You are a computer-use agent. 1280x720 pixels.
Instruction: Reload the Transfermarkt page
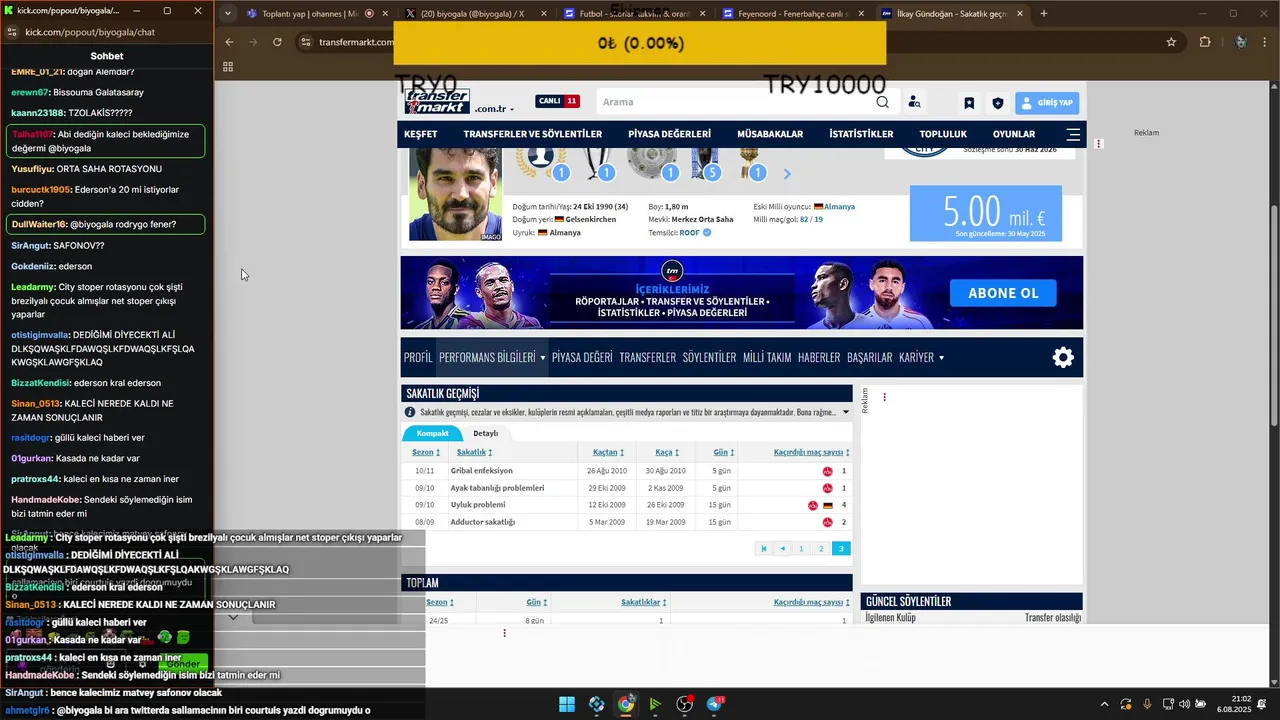[277, 42]
